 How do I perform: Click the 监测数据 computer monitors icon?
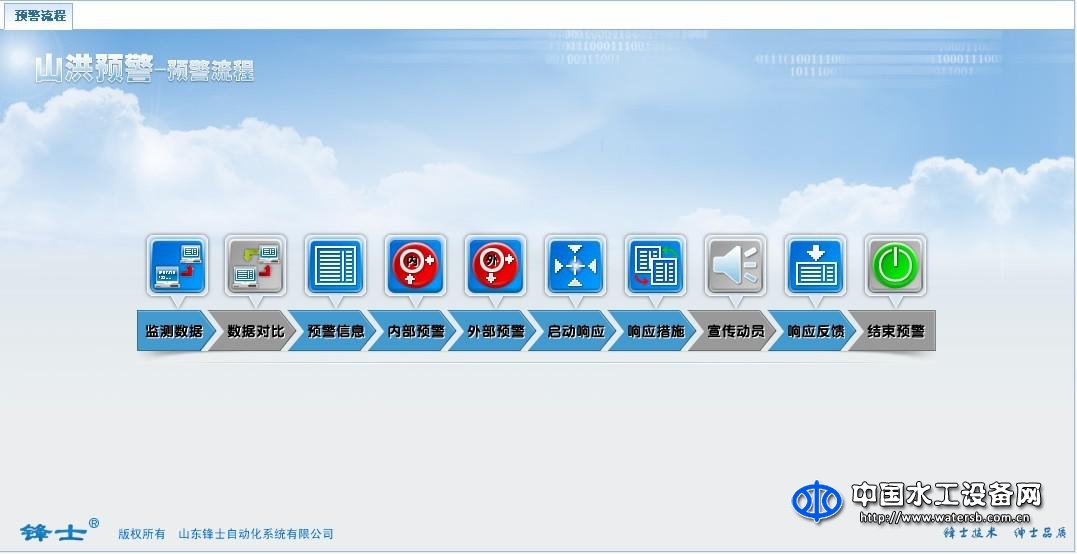177,266
